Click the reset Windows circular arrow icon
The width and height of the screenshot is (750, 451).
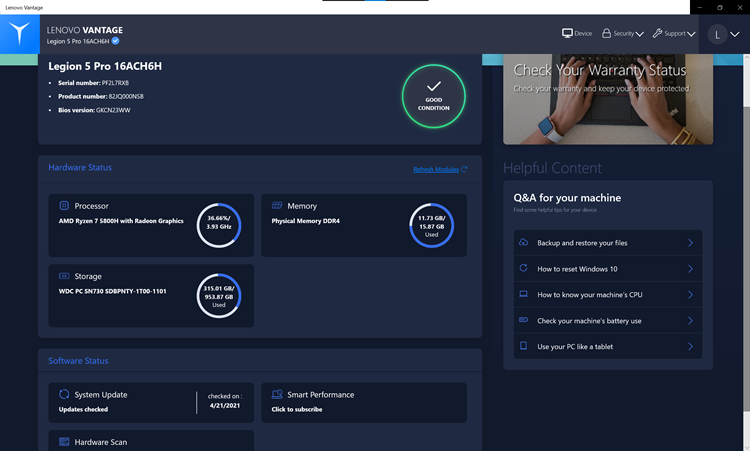(524, 268)
